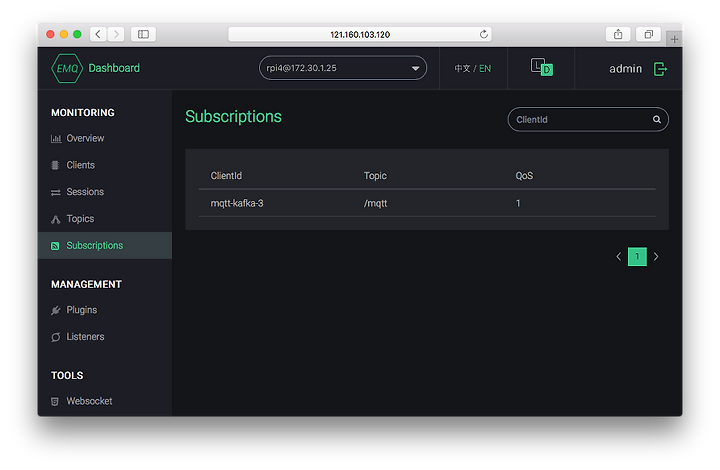Go back in Safari history
Viewport: 720px width, 470px height.
[x=98, y=34]
